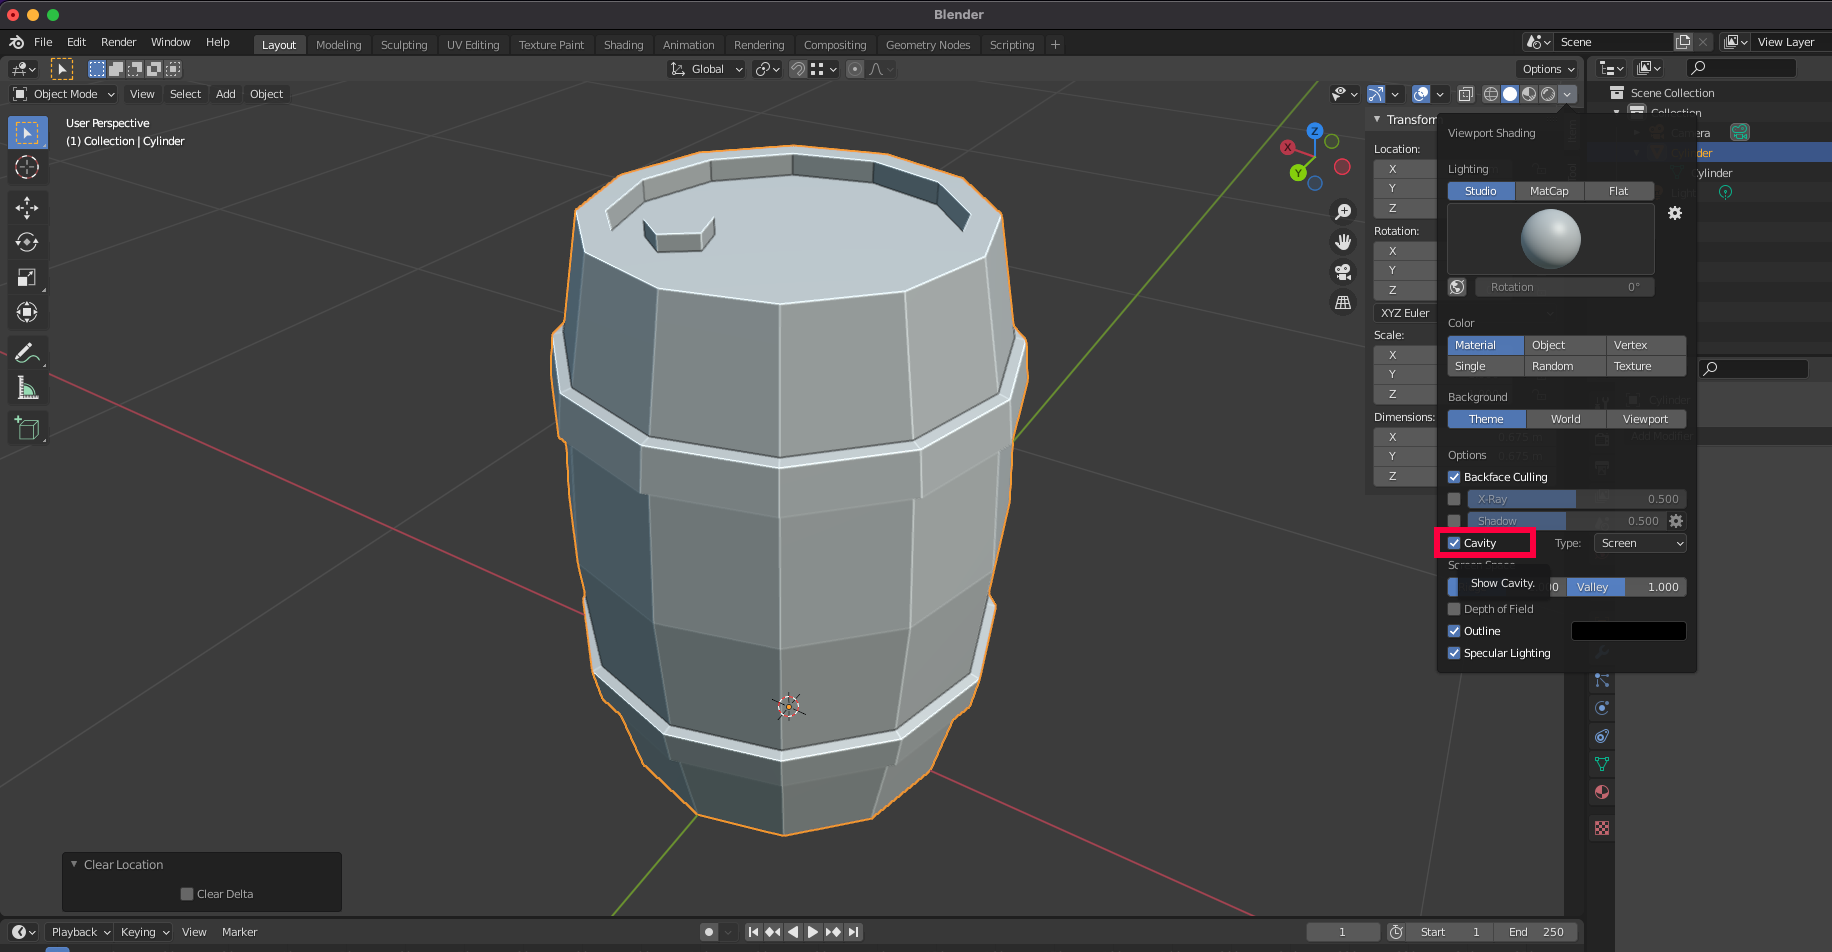Screen dimensions: 1832x952
Task: Select the Move tool
Action: [x=27, y=208]
